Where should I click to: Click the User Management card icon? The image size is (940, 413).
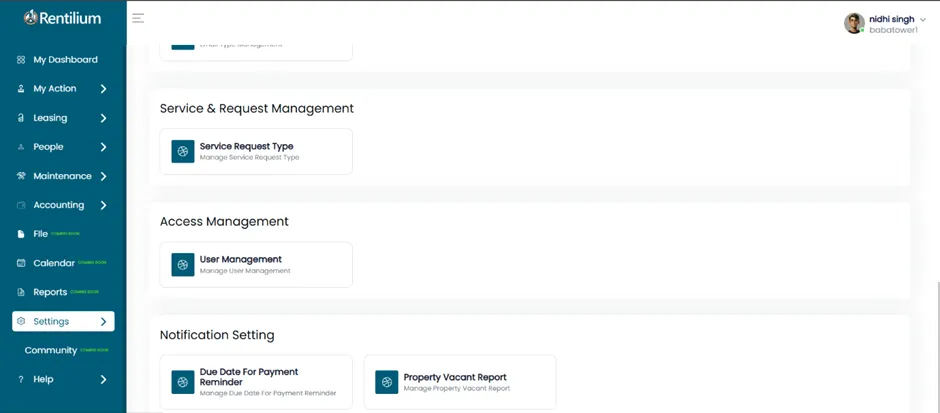(183, 265)
